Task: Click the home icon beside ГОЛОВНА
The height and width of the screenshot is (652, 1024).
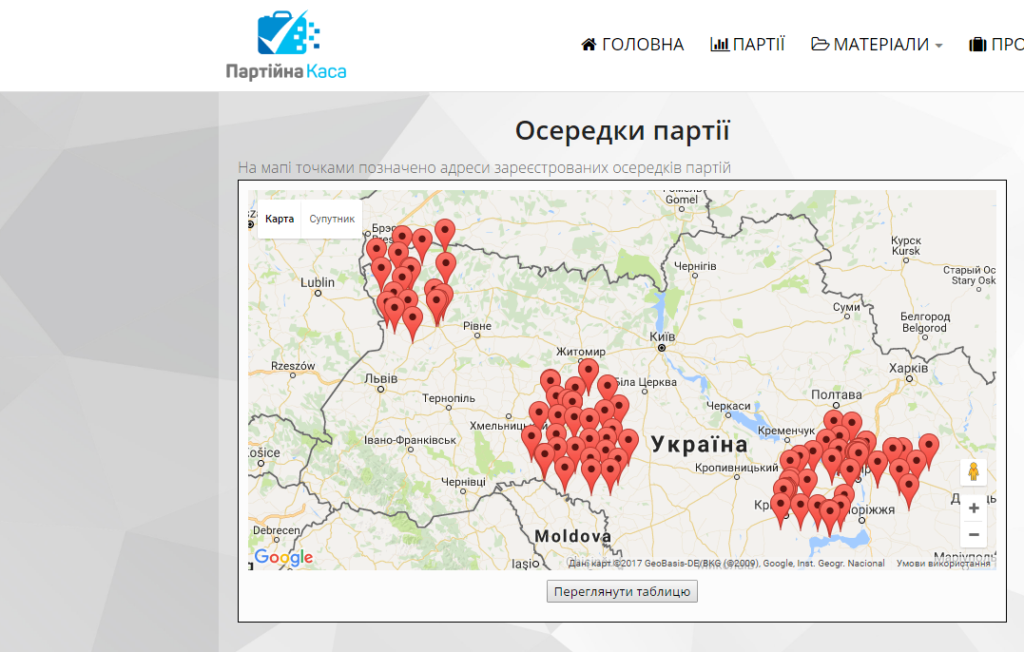Action: (x=589, y=44)
